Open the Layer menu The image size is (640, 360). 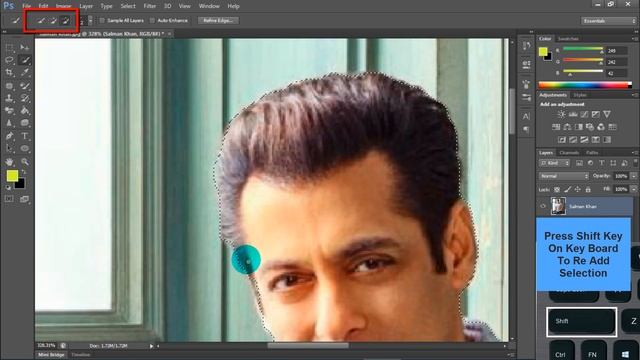[86, 6]
